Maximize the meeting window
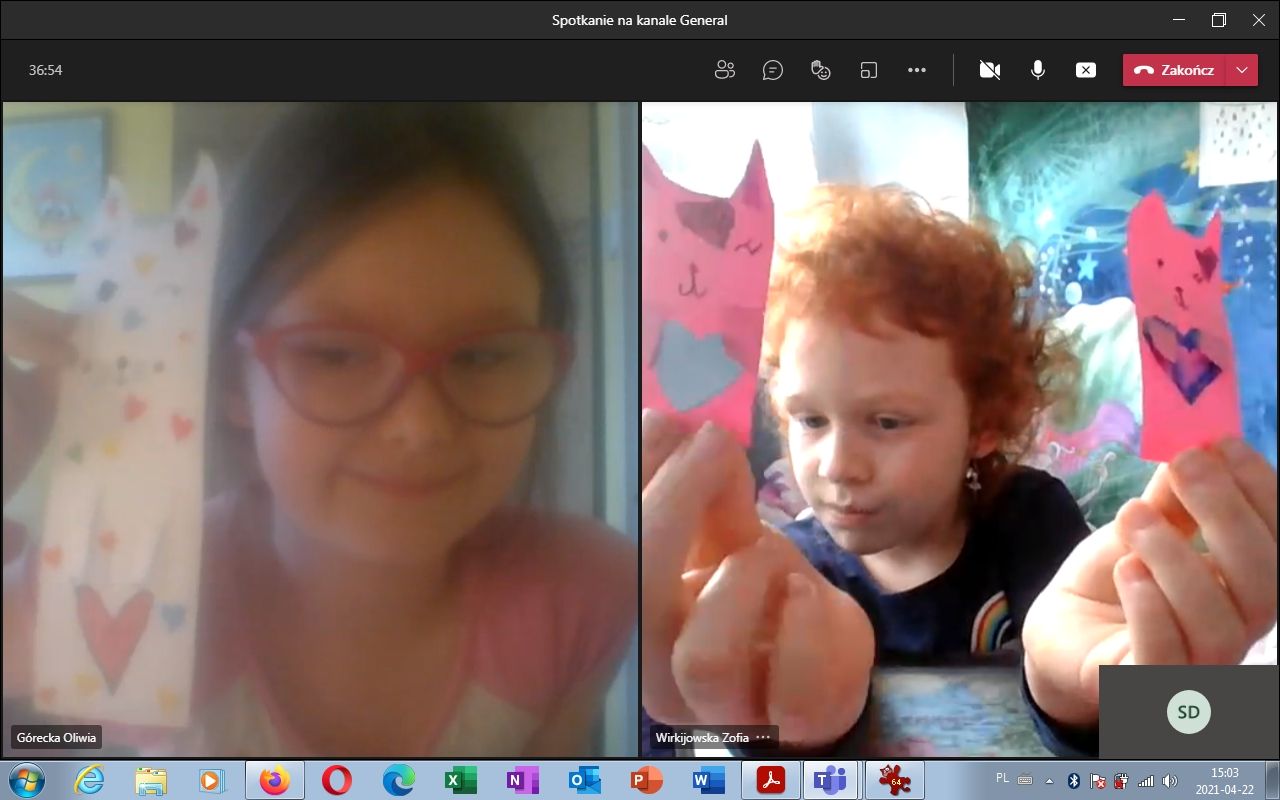The height and width of the screenshot is (800, 1280). (x=1218, y=20)
